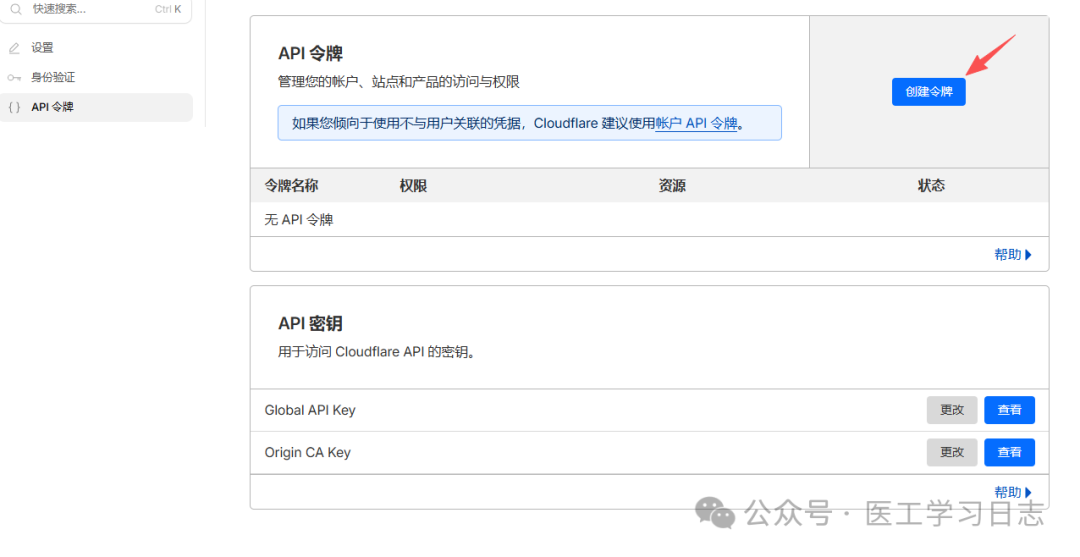
Task: Open the 帐户 API 令牌 link
Action: (x=696, y=124)
